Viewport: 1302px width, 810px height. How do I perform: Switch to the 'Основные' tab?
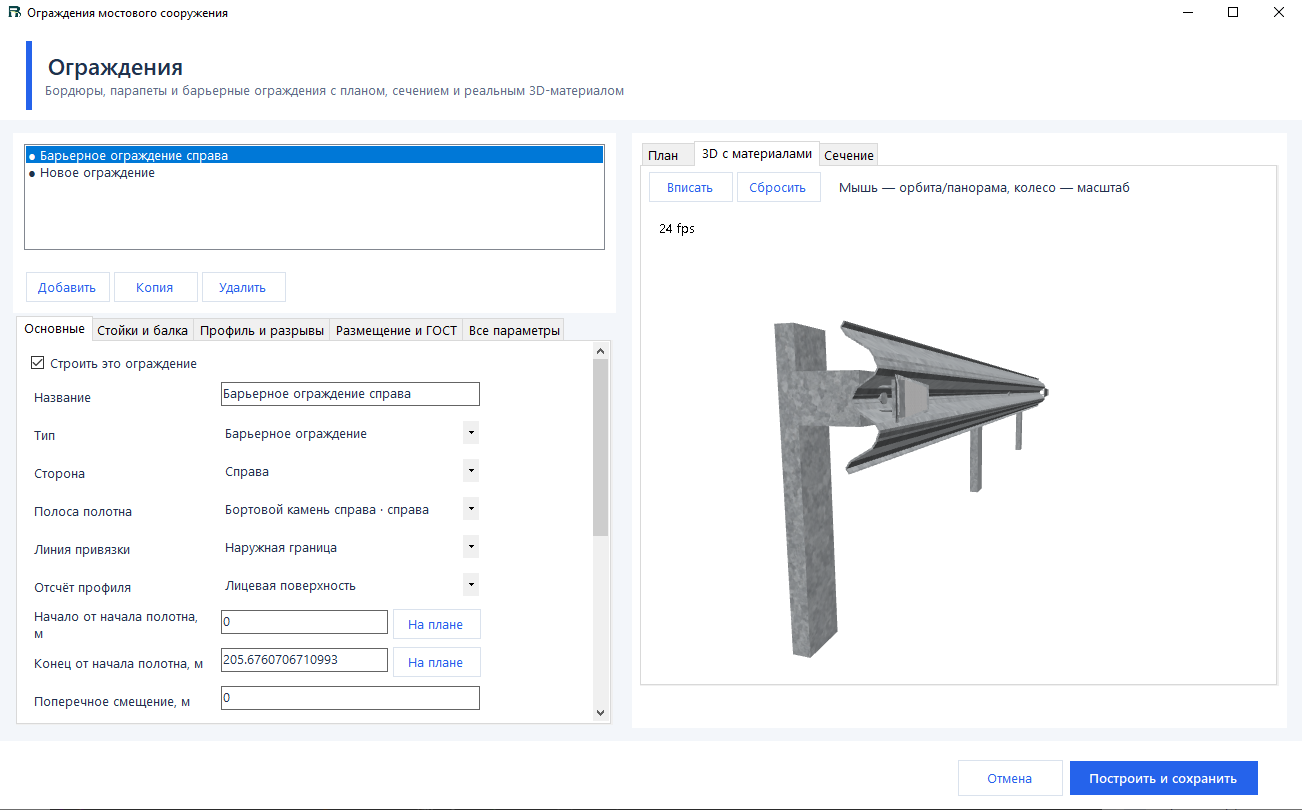coord(54,329)
